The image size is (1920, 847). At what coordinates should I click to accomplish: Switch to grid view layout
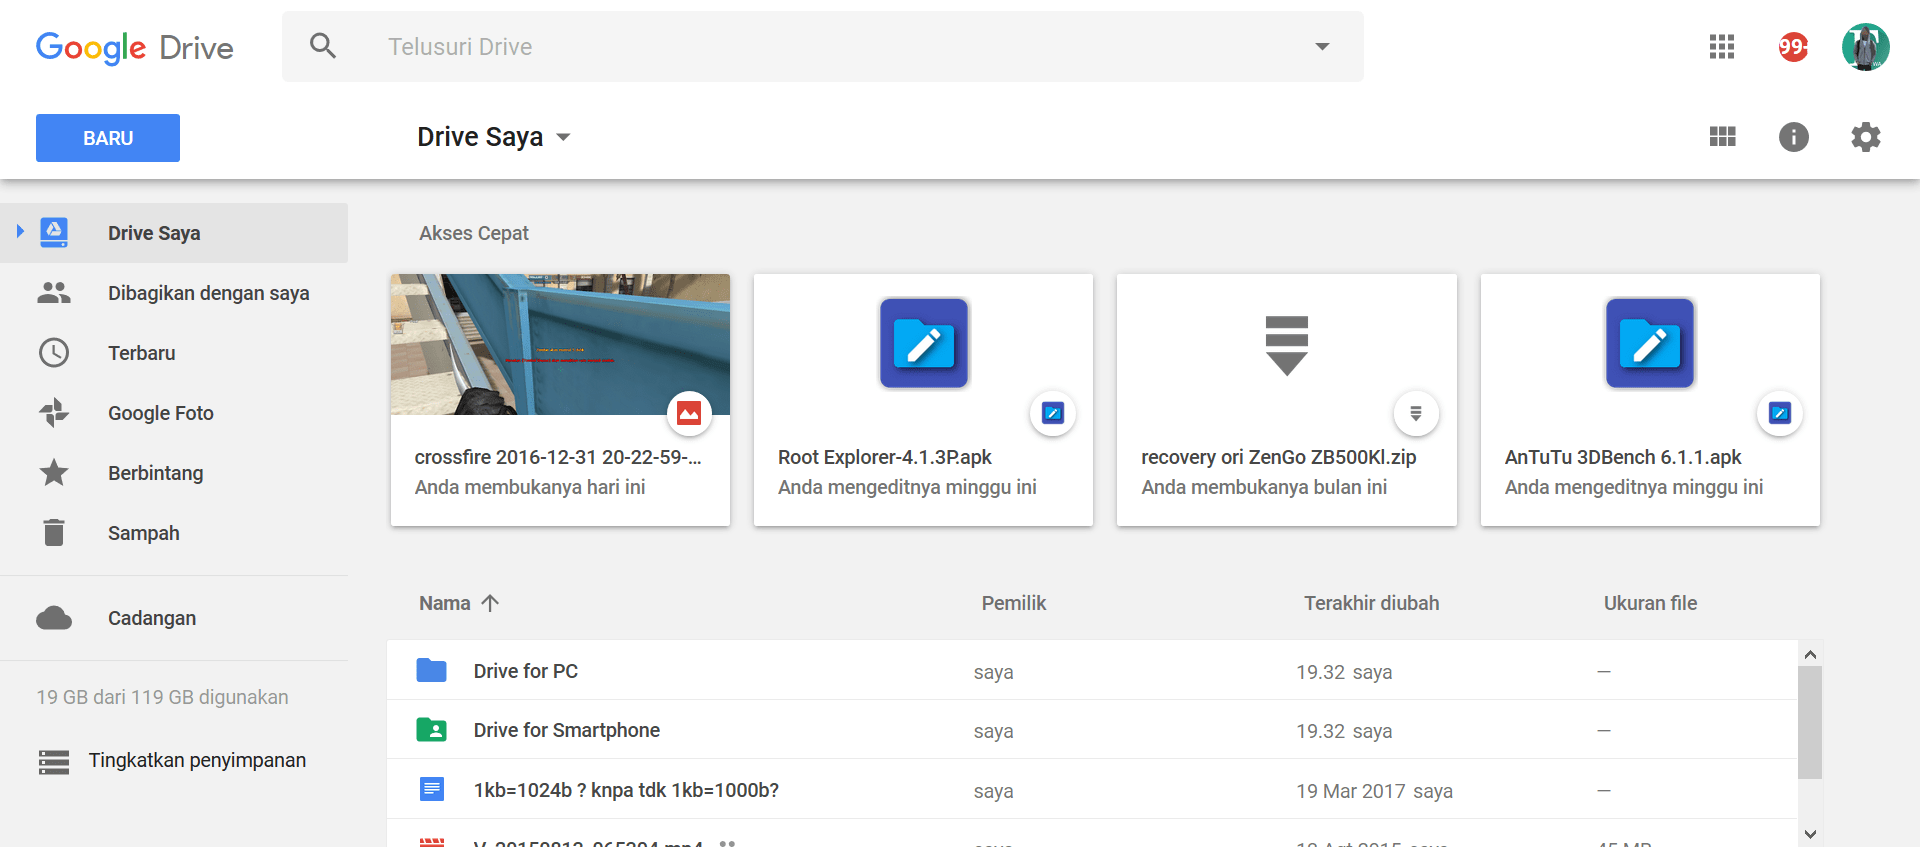(x=1722, y=137)
